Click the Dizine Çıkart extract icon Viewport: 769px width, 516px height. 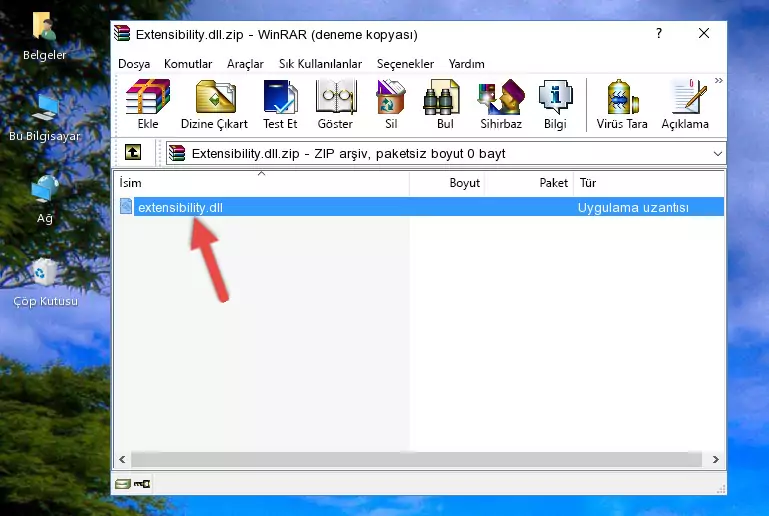(x=214, y=104)
